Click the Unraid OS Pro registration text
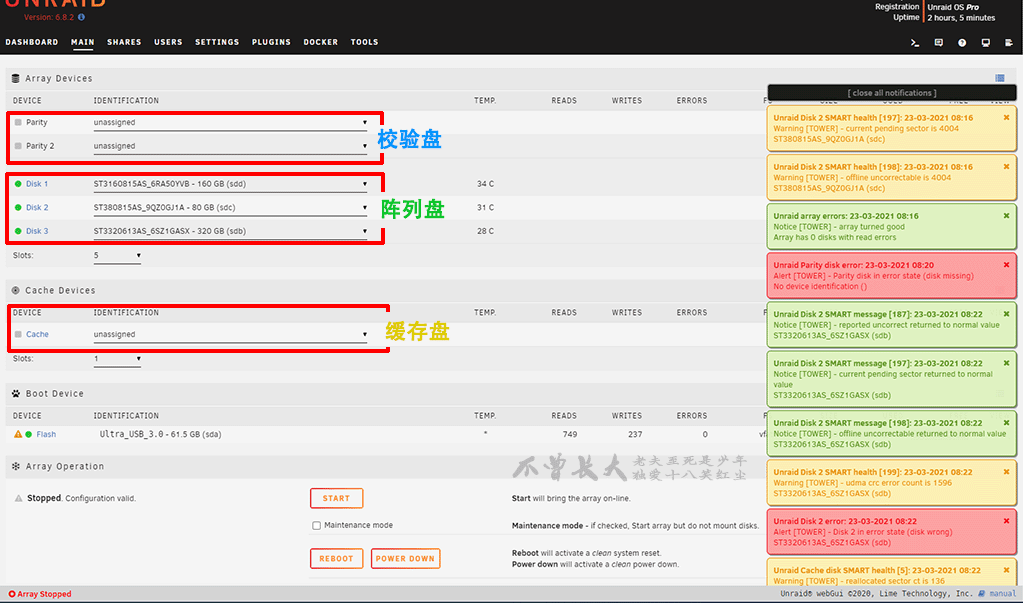Screen dimensions: 1023x603 tap(953, 7)
